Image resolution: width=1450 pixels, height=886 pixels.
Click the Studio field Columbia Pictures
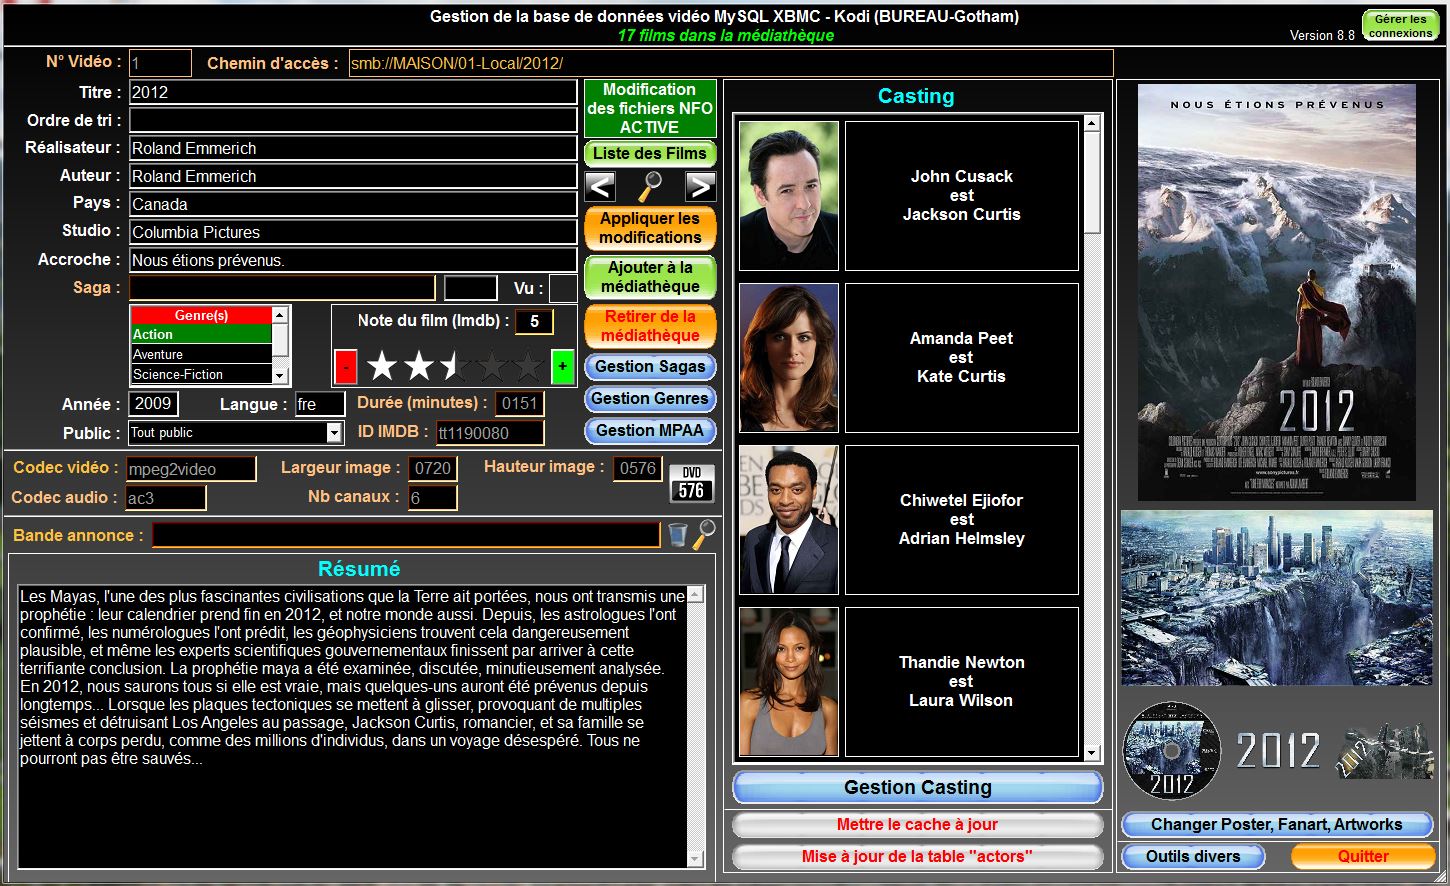coord(353,232)
